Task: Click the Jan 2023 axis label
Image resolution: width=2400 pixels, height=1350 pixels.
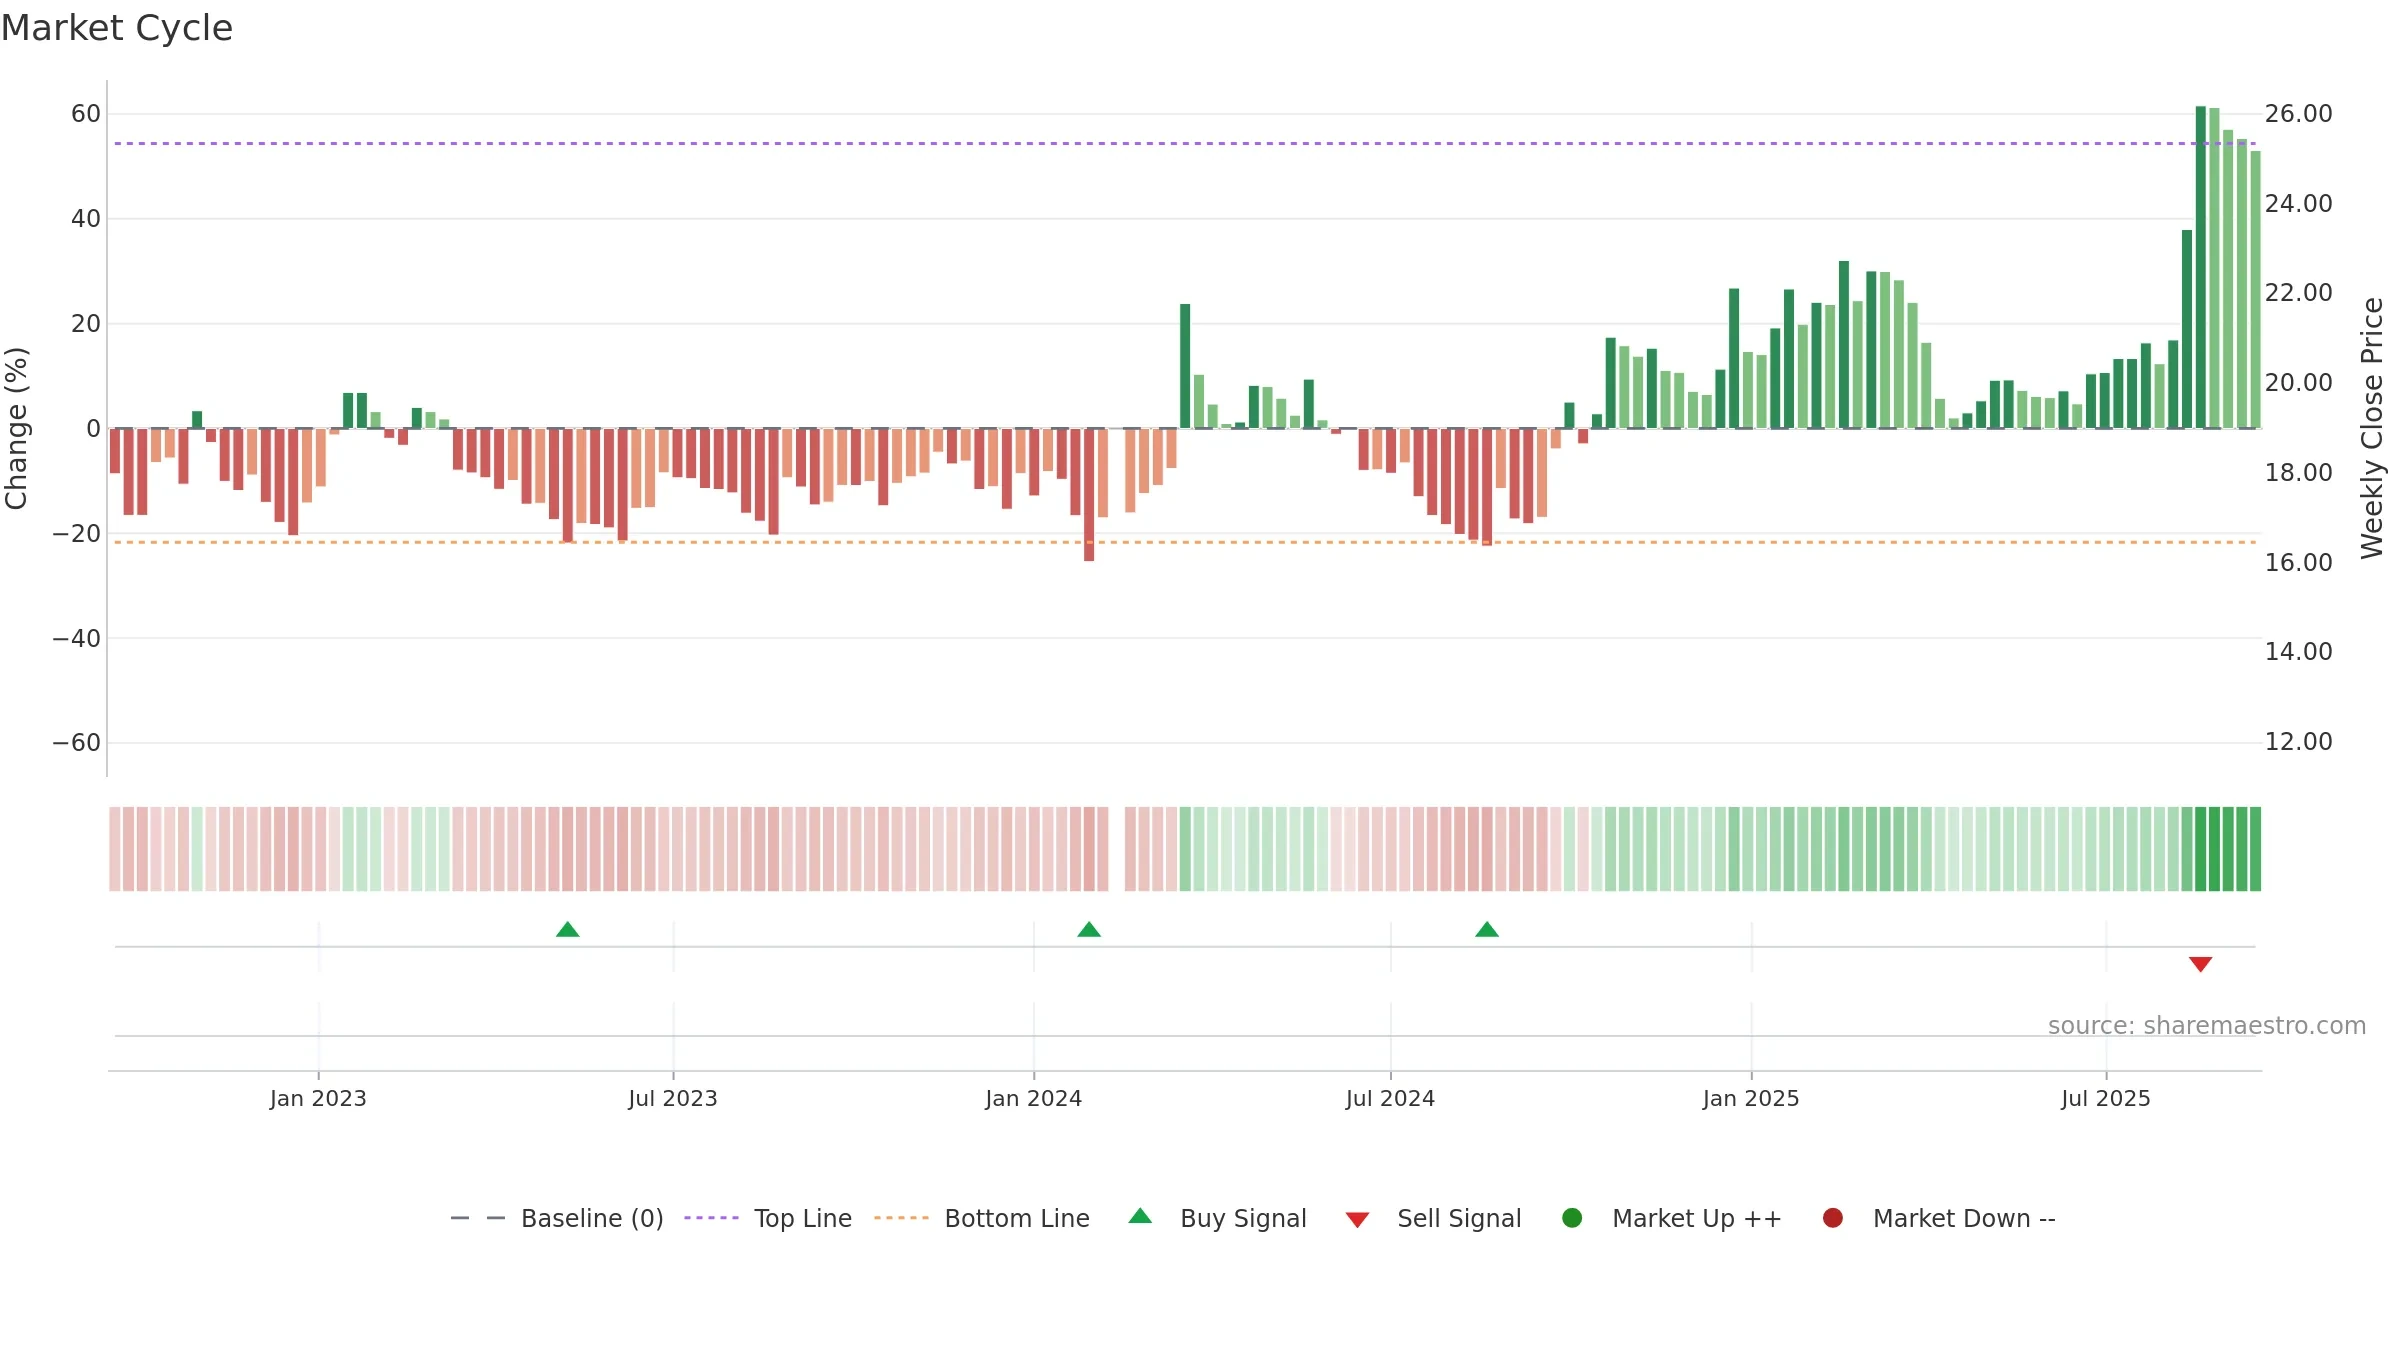Action: (x=318, y=1098)
